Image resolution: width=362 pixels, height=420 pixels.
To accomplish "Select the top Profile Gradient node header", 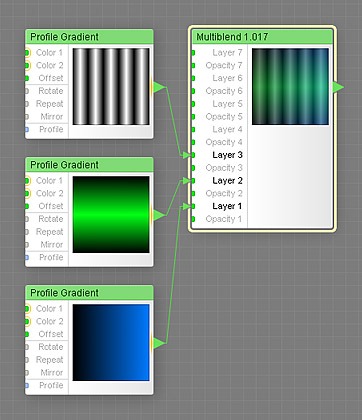I will pyautogui.click(x=89, y=37).
